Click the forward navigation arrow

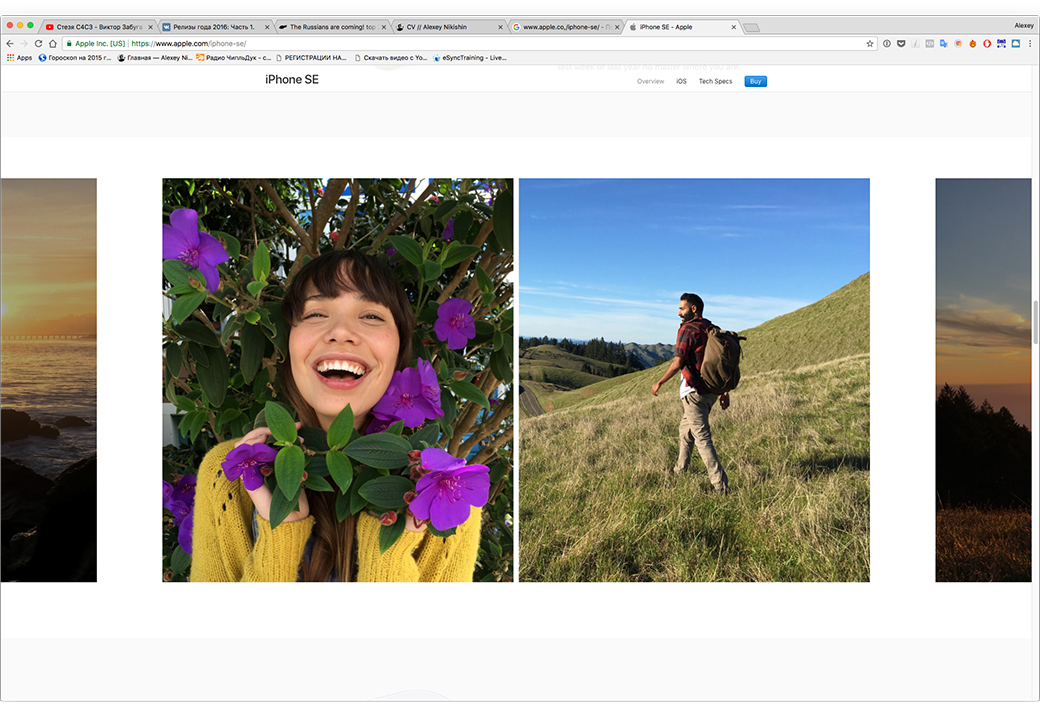(x=24, y=44)
